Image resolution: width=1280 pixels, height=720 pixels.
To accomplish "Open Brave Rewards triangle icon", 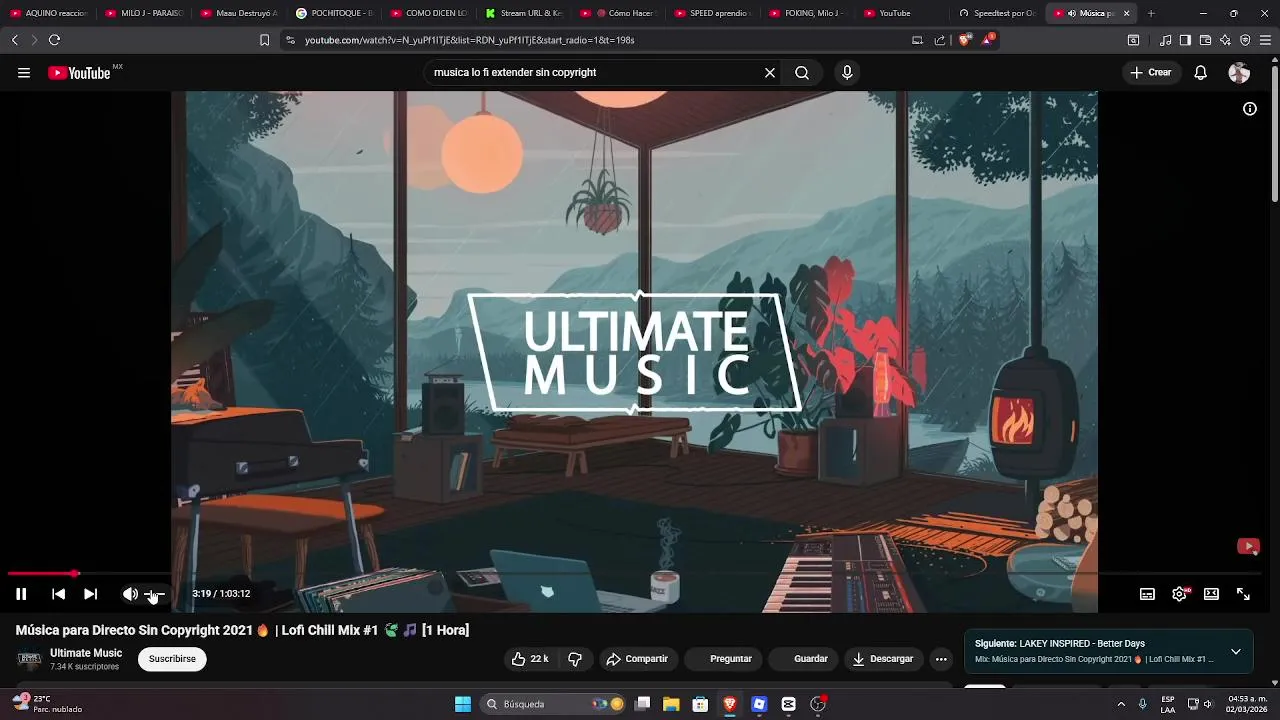I will click(x=988, y=40).
